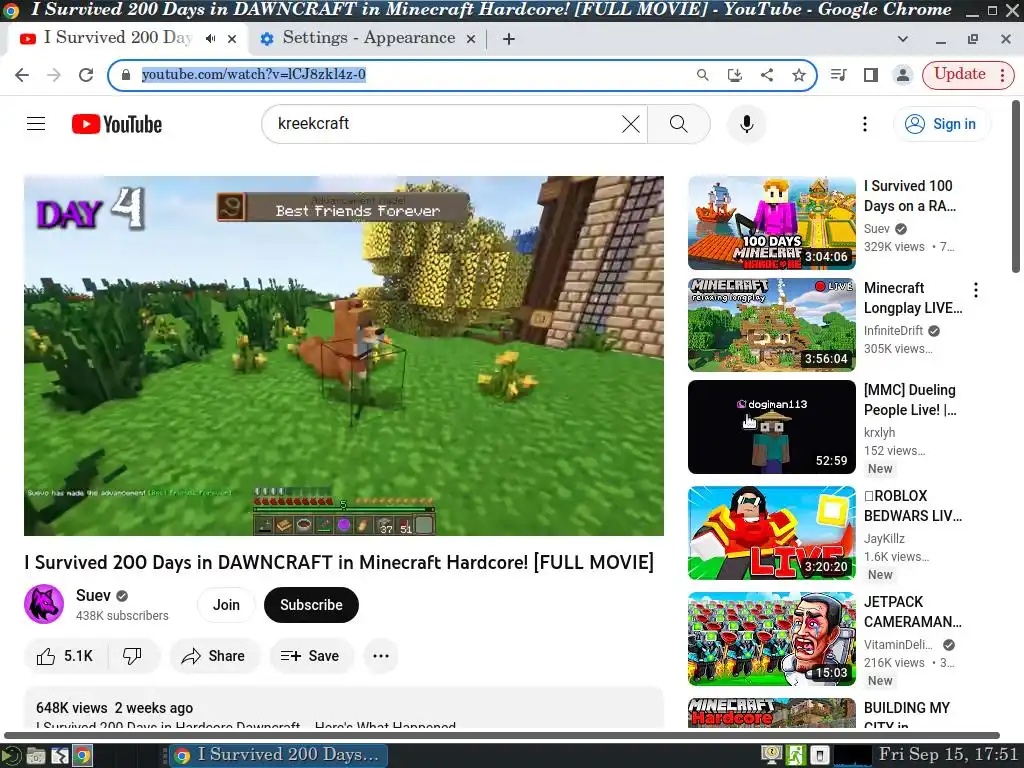The height and width of the screenshot is (768, 1024).
Task: Open a new browser tab
Action: [509, 39]
